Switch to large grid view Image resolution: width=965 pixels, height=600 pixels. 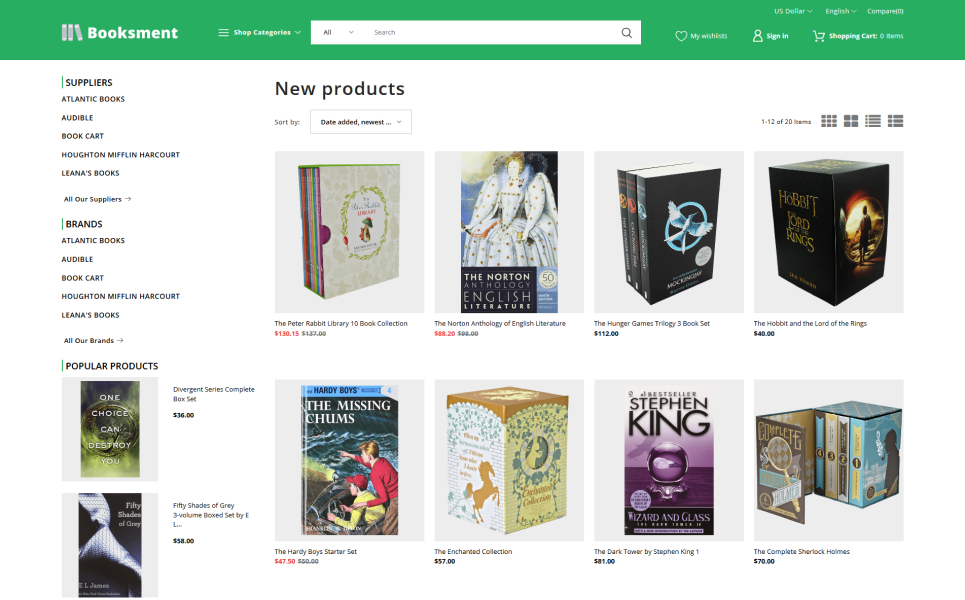click(x=851, y=121)
